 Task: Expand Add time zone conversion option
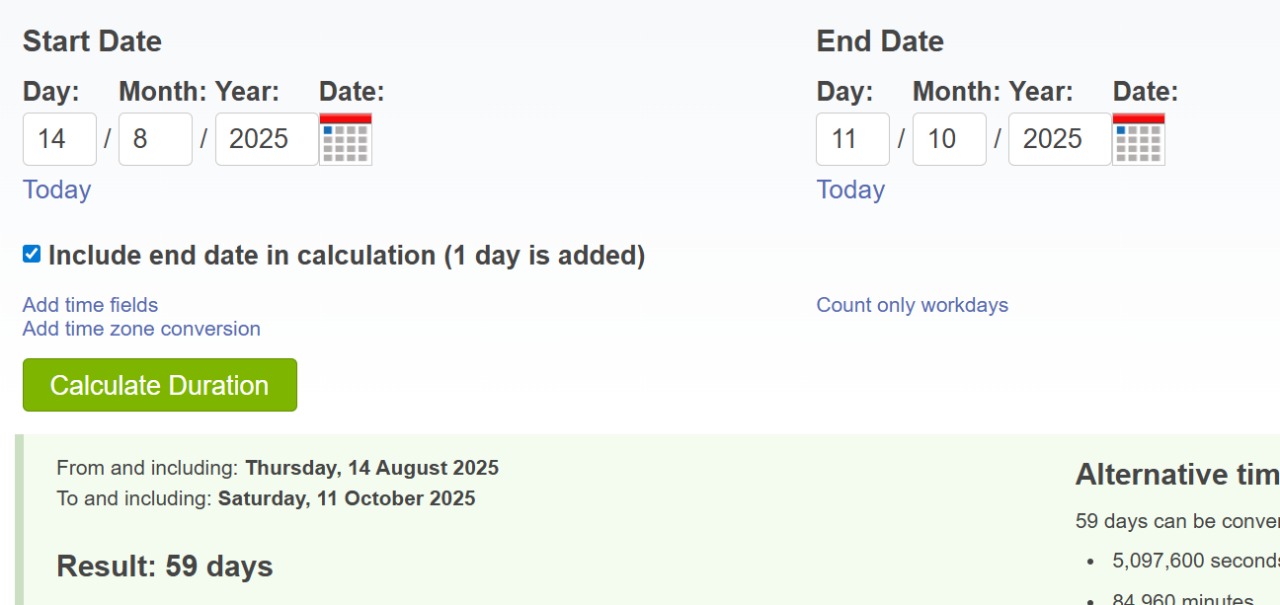(x=141, y=329)
